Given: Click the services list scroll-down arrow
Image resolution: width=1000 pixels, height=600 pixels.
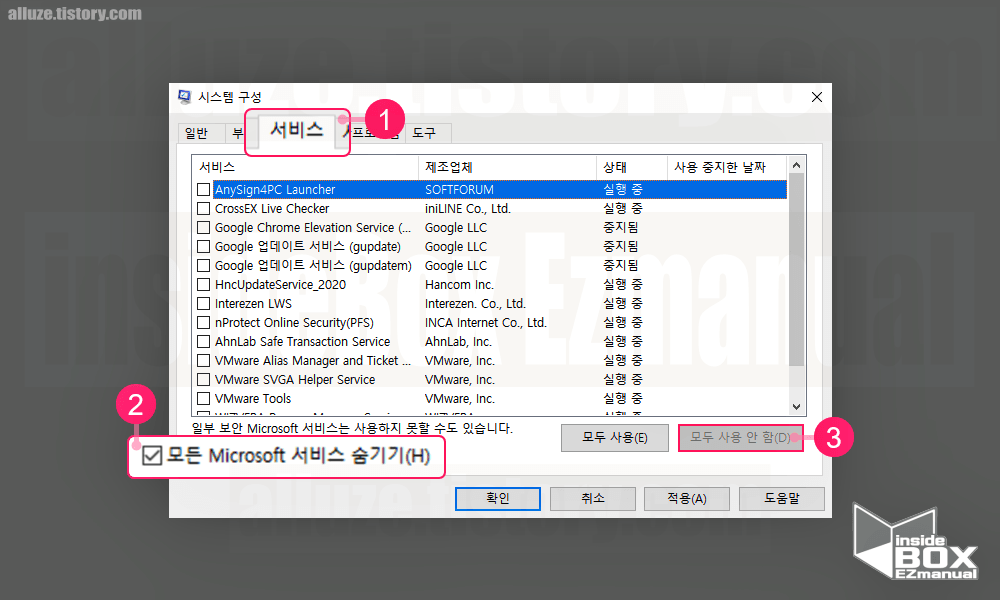Looking at the screenshot, I should [796, 407].
